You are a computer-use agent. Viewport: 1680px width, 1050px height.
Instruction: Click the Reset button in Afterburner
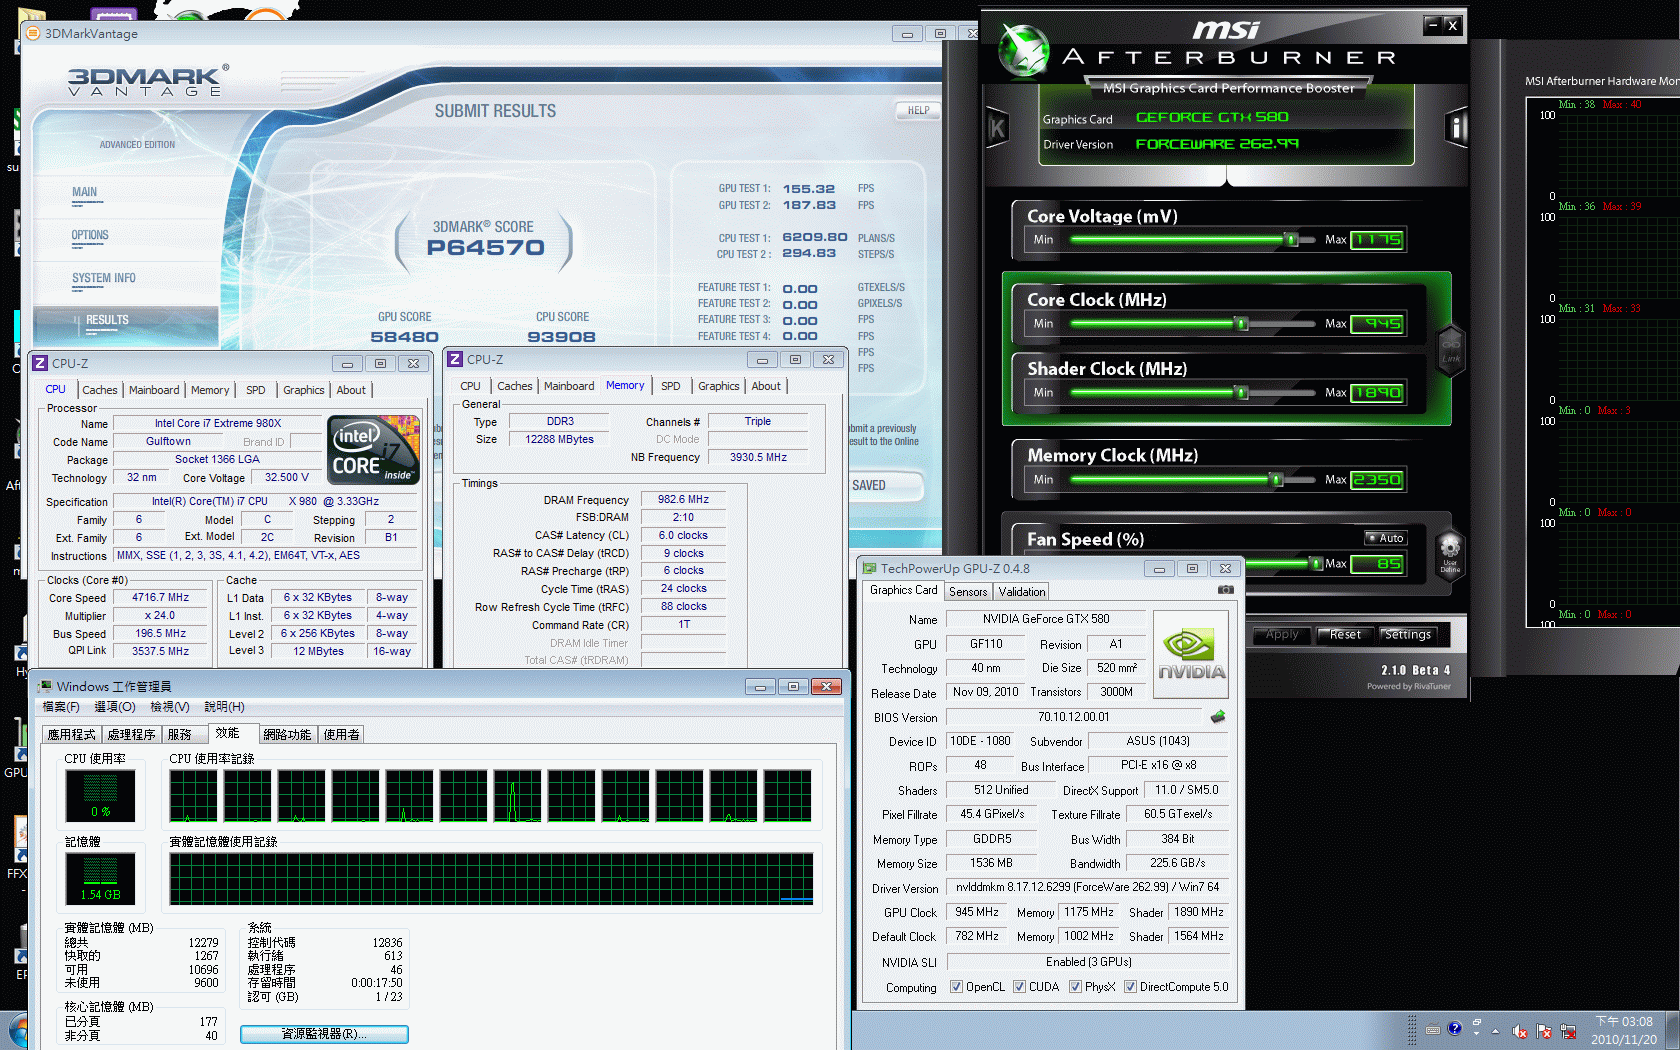point(1344,635)
